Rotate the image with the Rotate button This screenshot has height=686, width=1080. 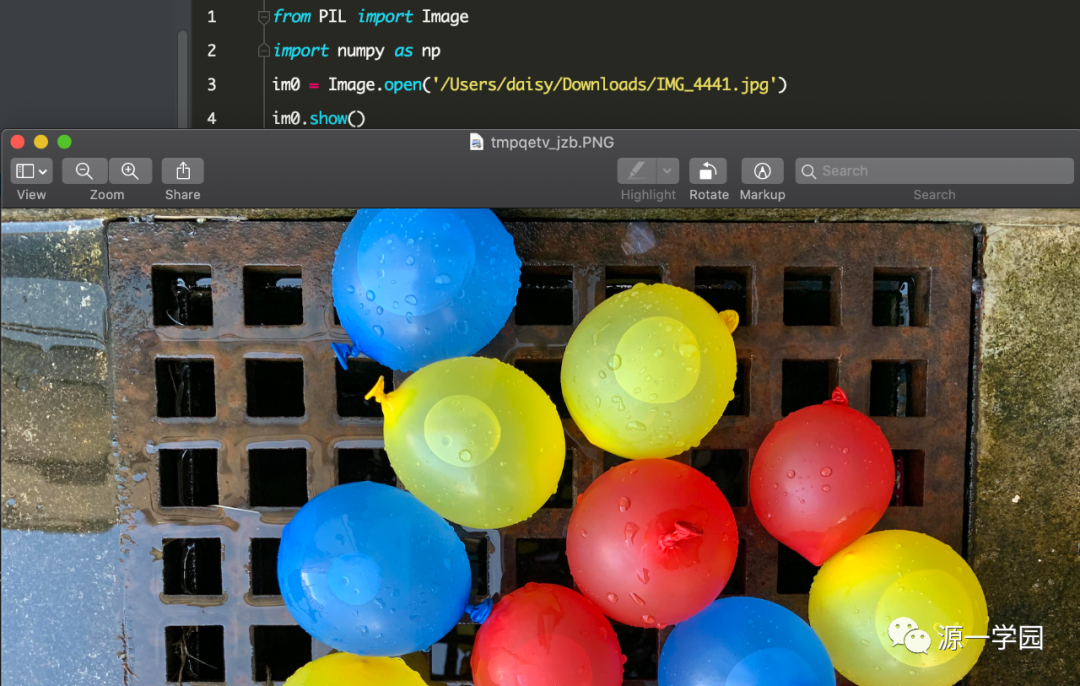tap(708, 171)
